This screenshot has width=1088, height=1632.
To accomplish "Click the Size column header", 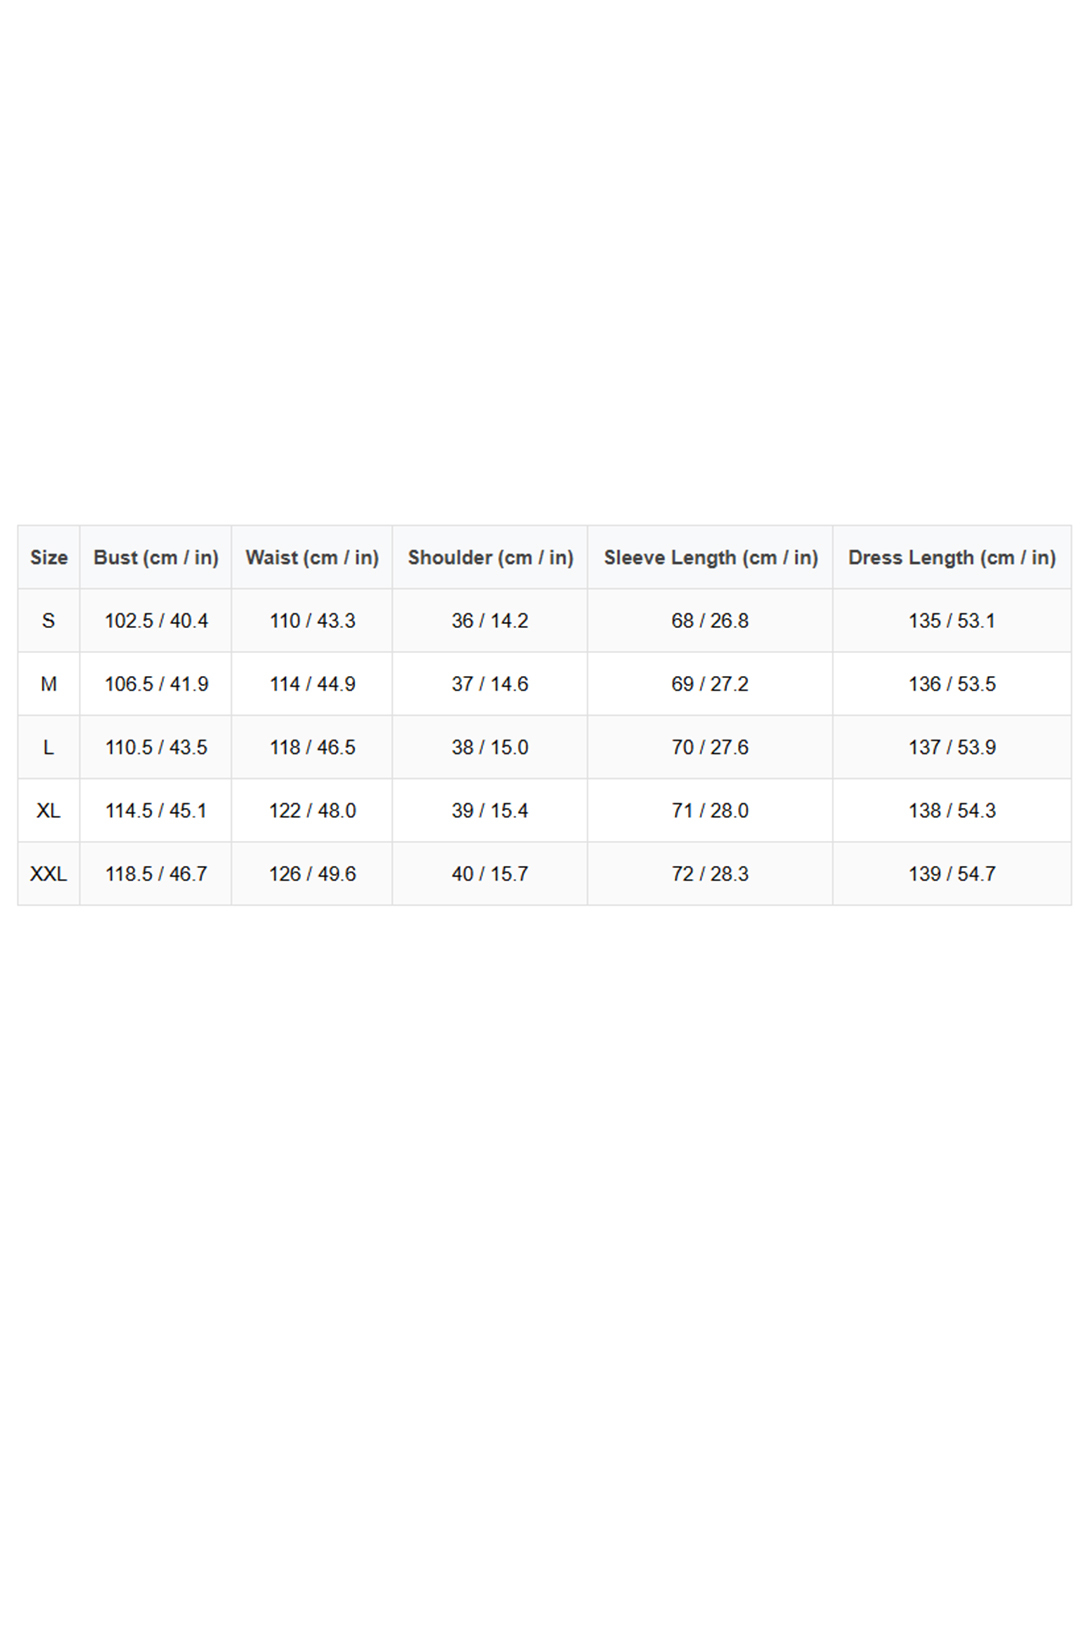I will click(49, 557).
